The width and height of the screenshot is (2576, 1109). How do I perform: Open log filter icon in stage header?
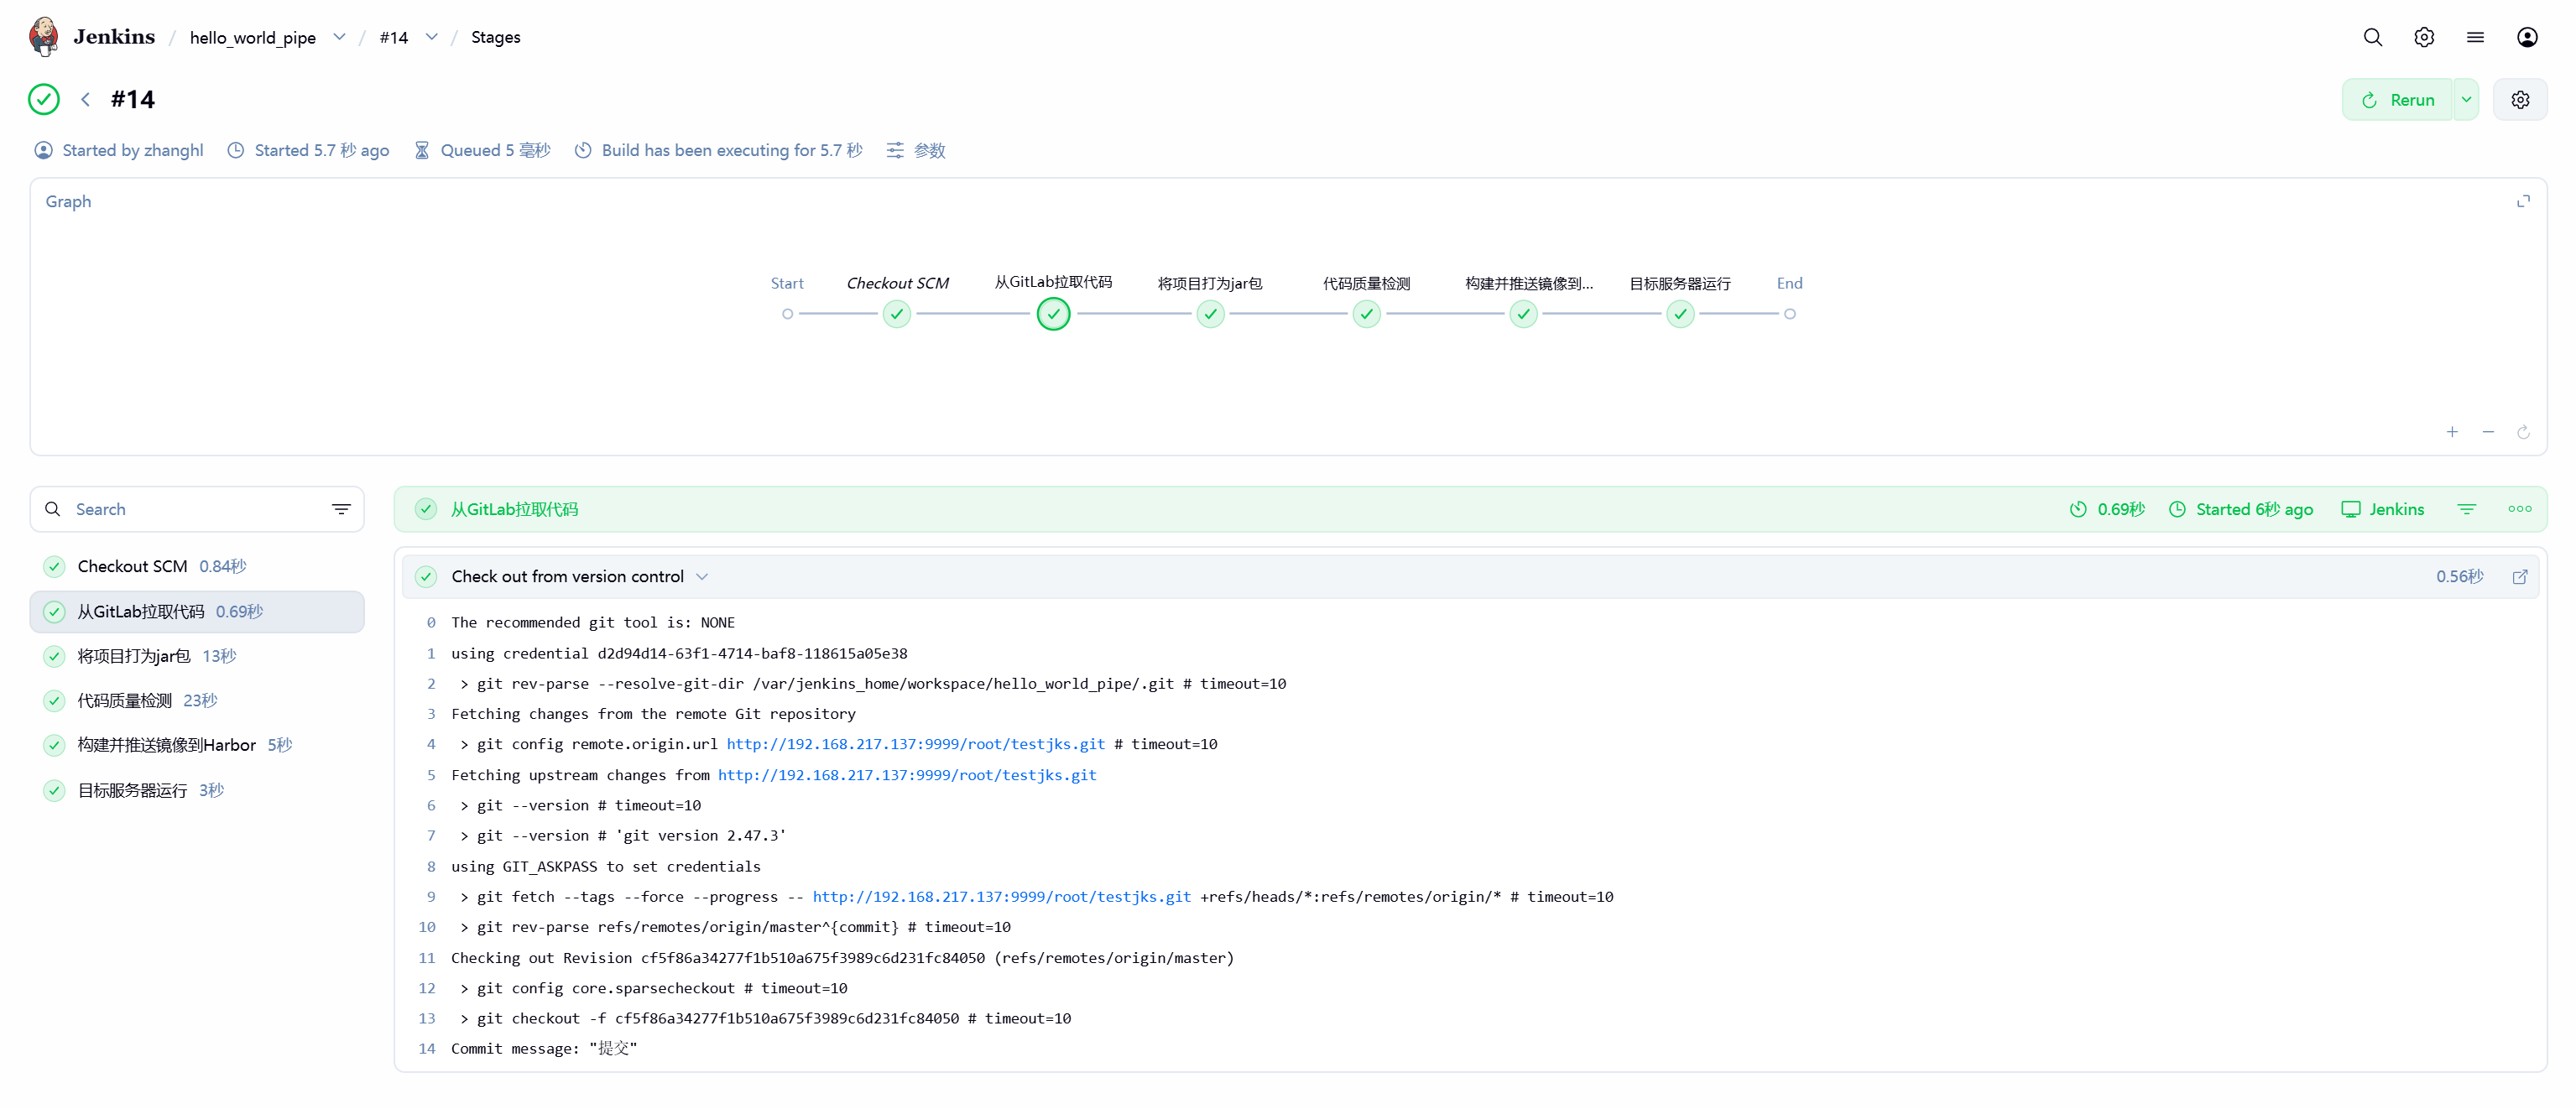tap(2467, 509)
